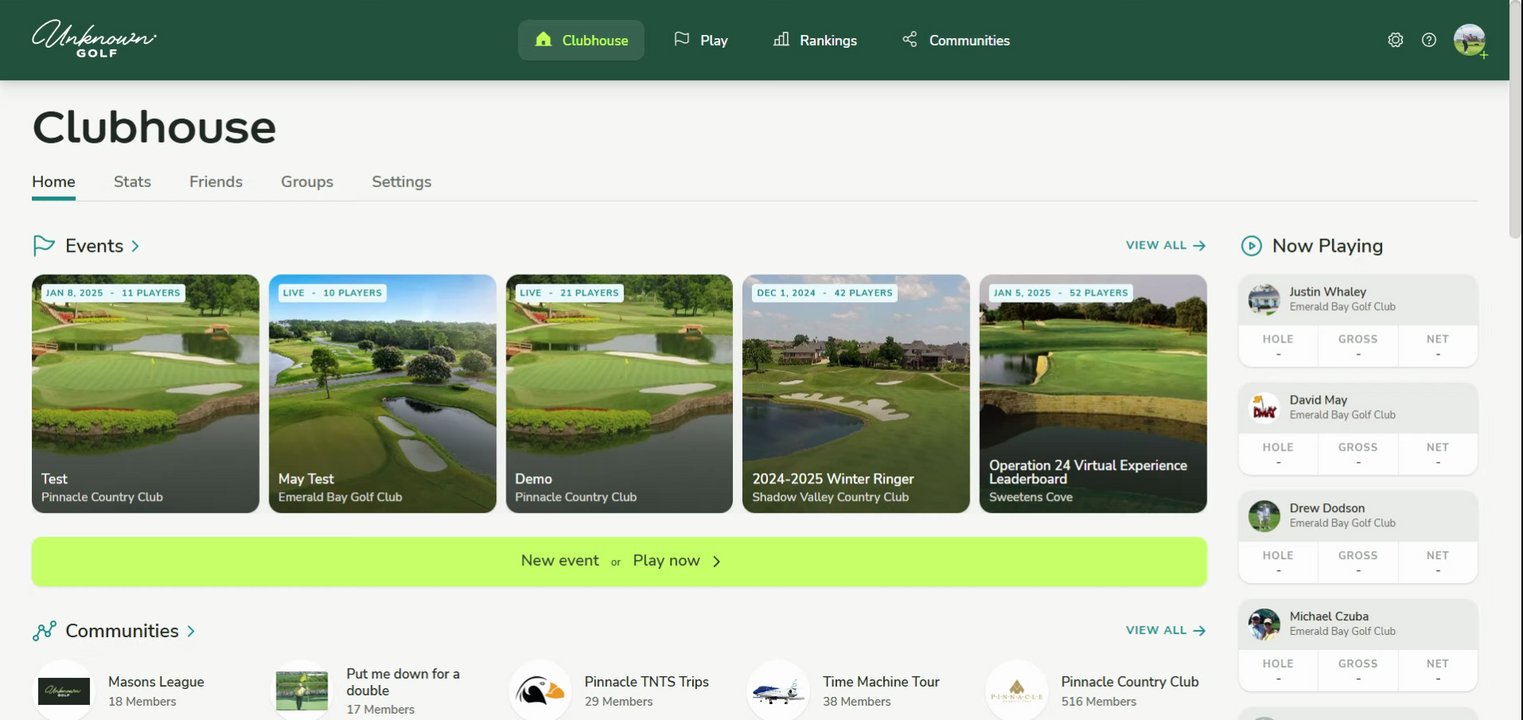Click David May's avatar

1264,407
